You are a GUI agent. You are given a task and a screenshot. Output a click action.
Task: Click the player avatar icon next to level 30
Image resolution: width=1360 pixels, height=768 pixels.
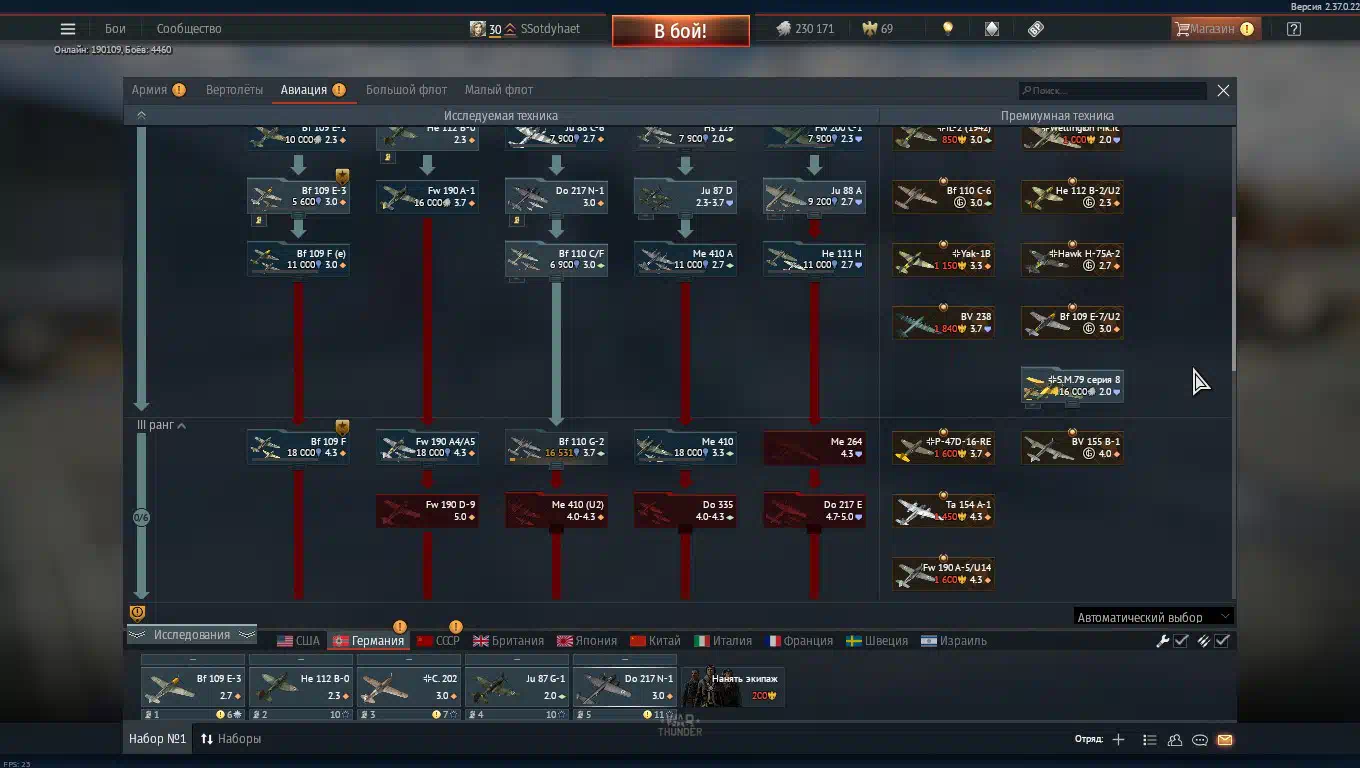click(x=478, y=29)
